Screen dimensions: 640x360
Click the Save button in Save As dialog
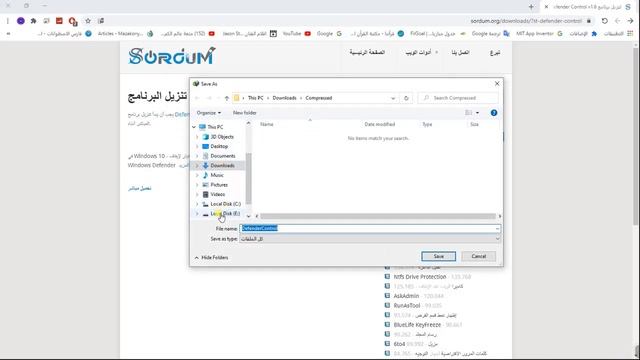(438, 256)
